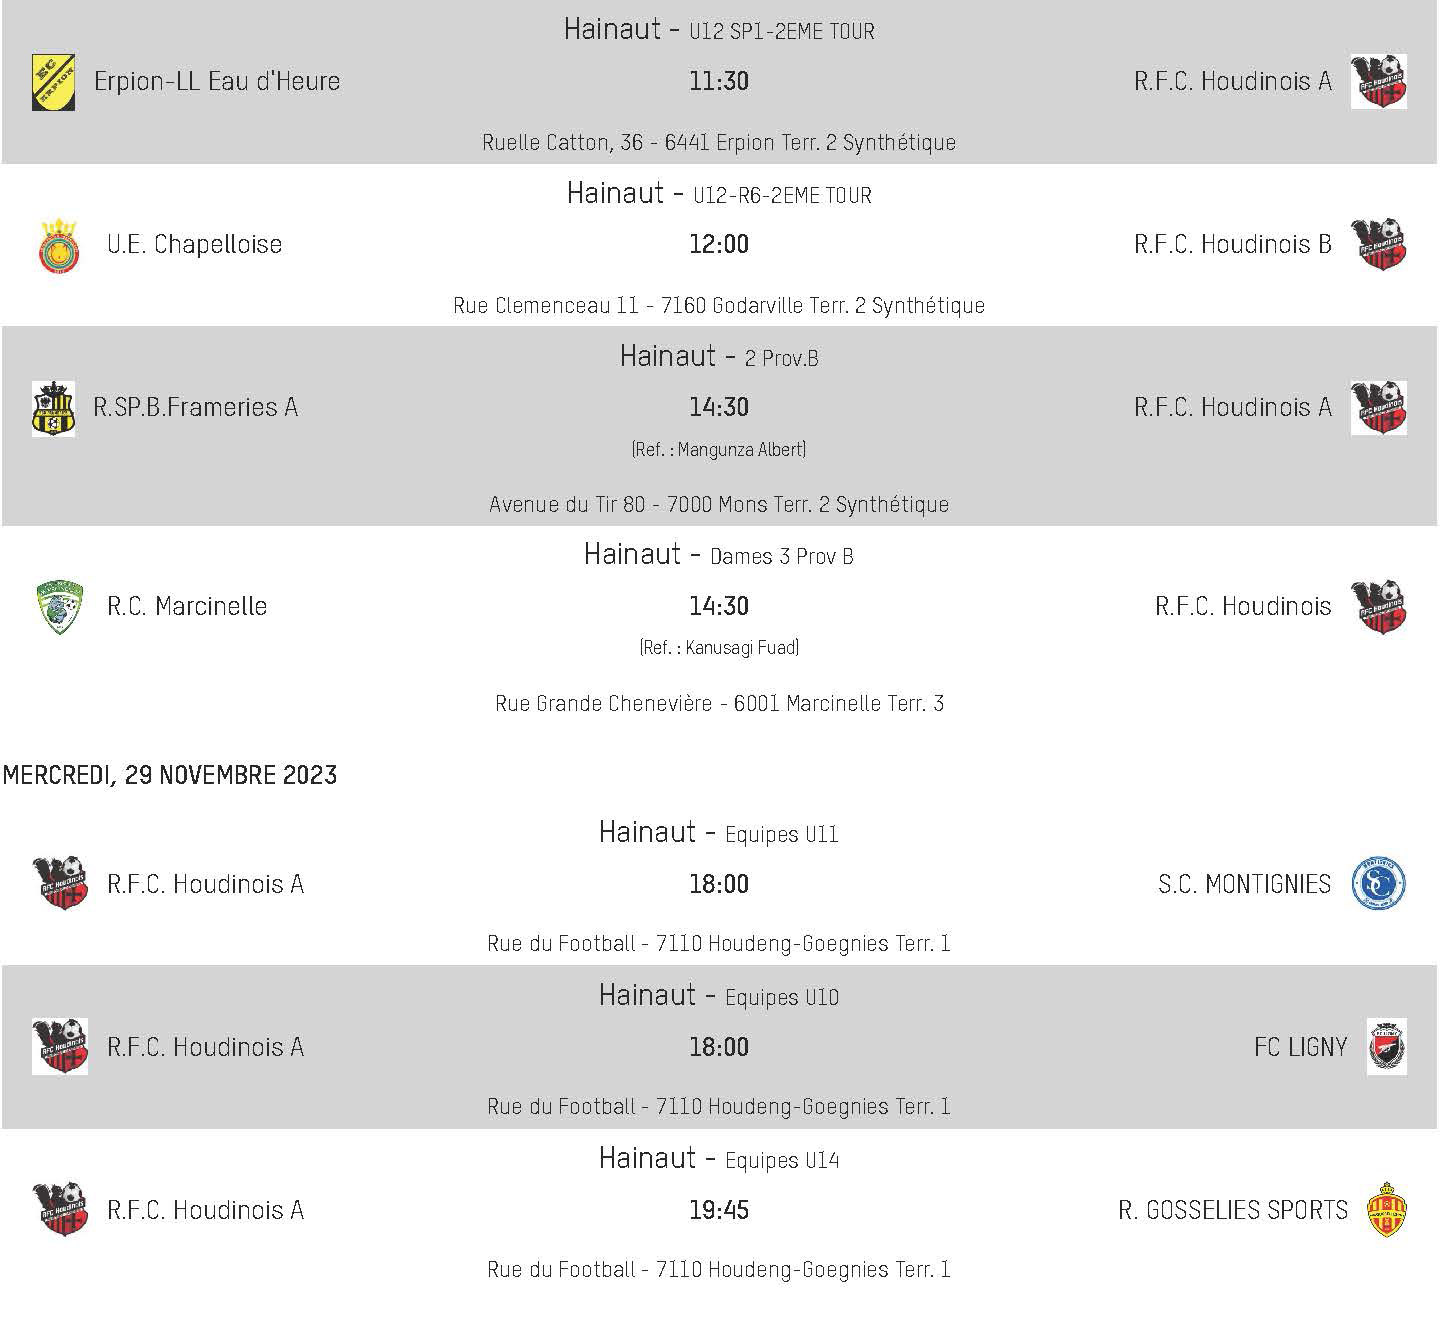Image resolution: width=1441 pixels, height=1321 pixels.
Task: Open the FC LIGNY team name
Action: coord(1301,1047)
